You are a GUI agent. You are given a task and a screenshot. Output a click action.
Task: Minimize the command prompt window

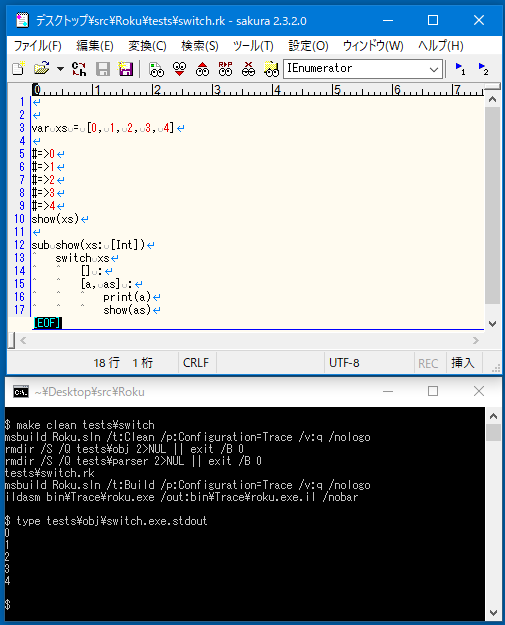pyautogui.click(x=388, y=391)
